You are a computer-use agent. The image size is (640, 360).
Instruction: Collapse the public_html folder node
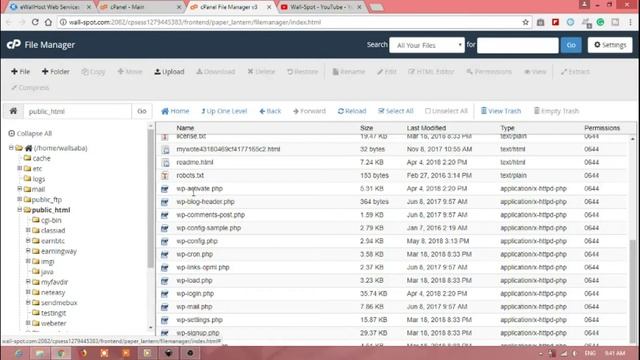point(19,209)
